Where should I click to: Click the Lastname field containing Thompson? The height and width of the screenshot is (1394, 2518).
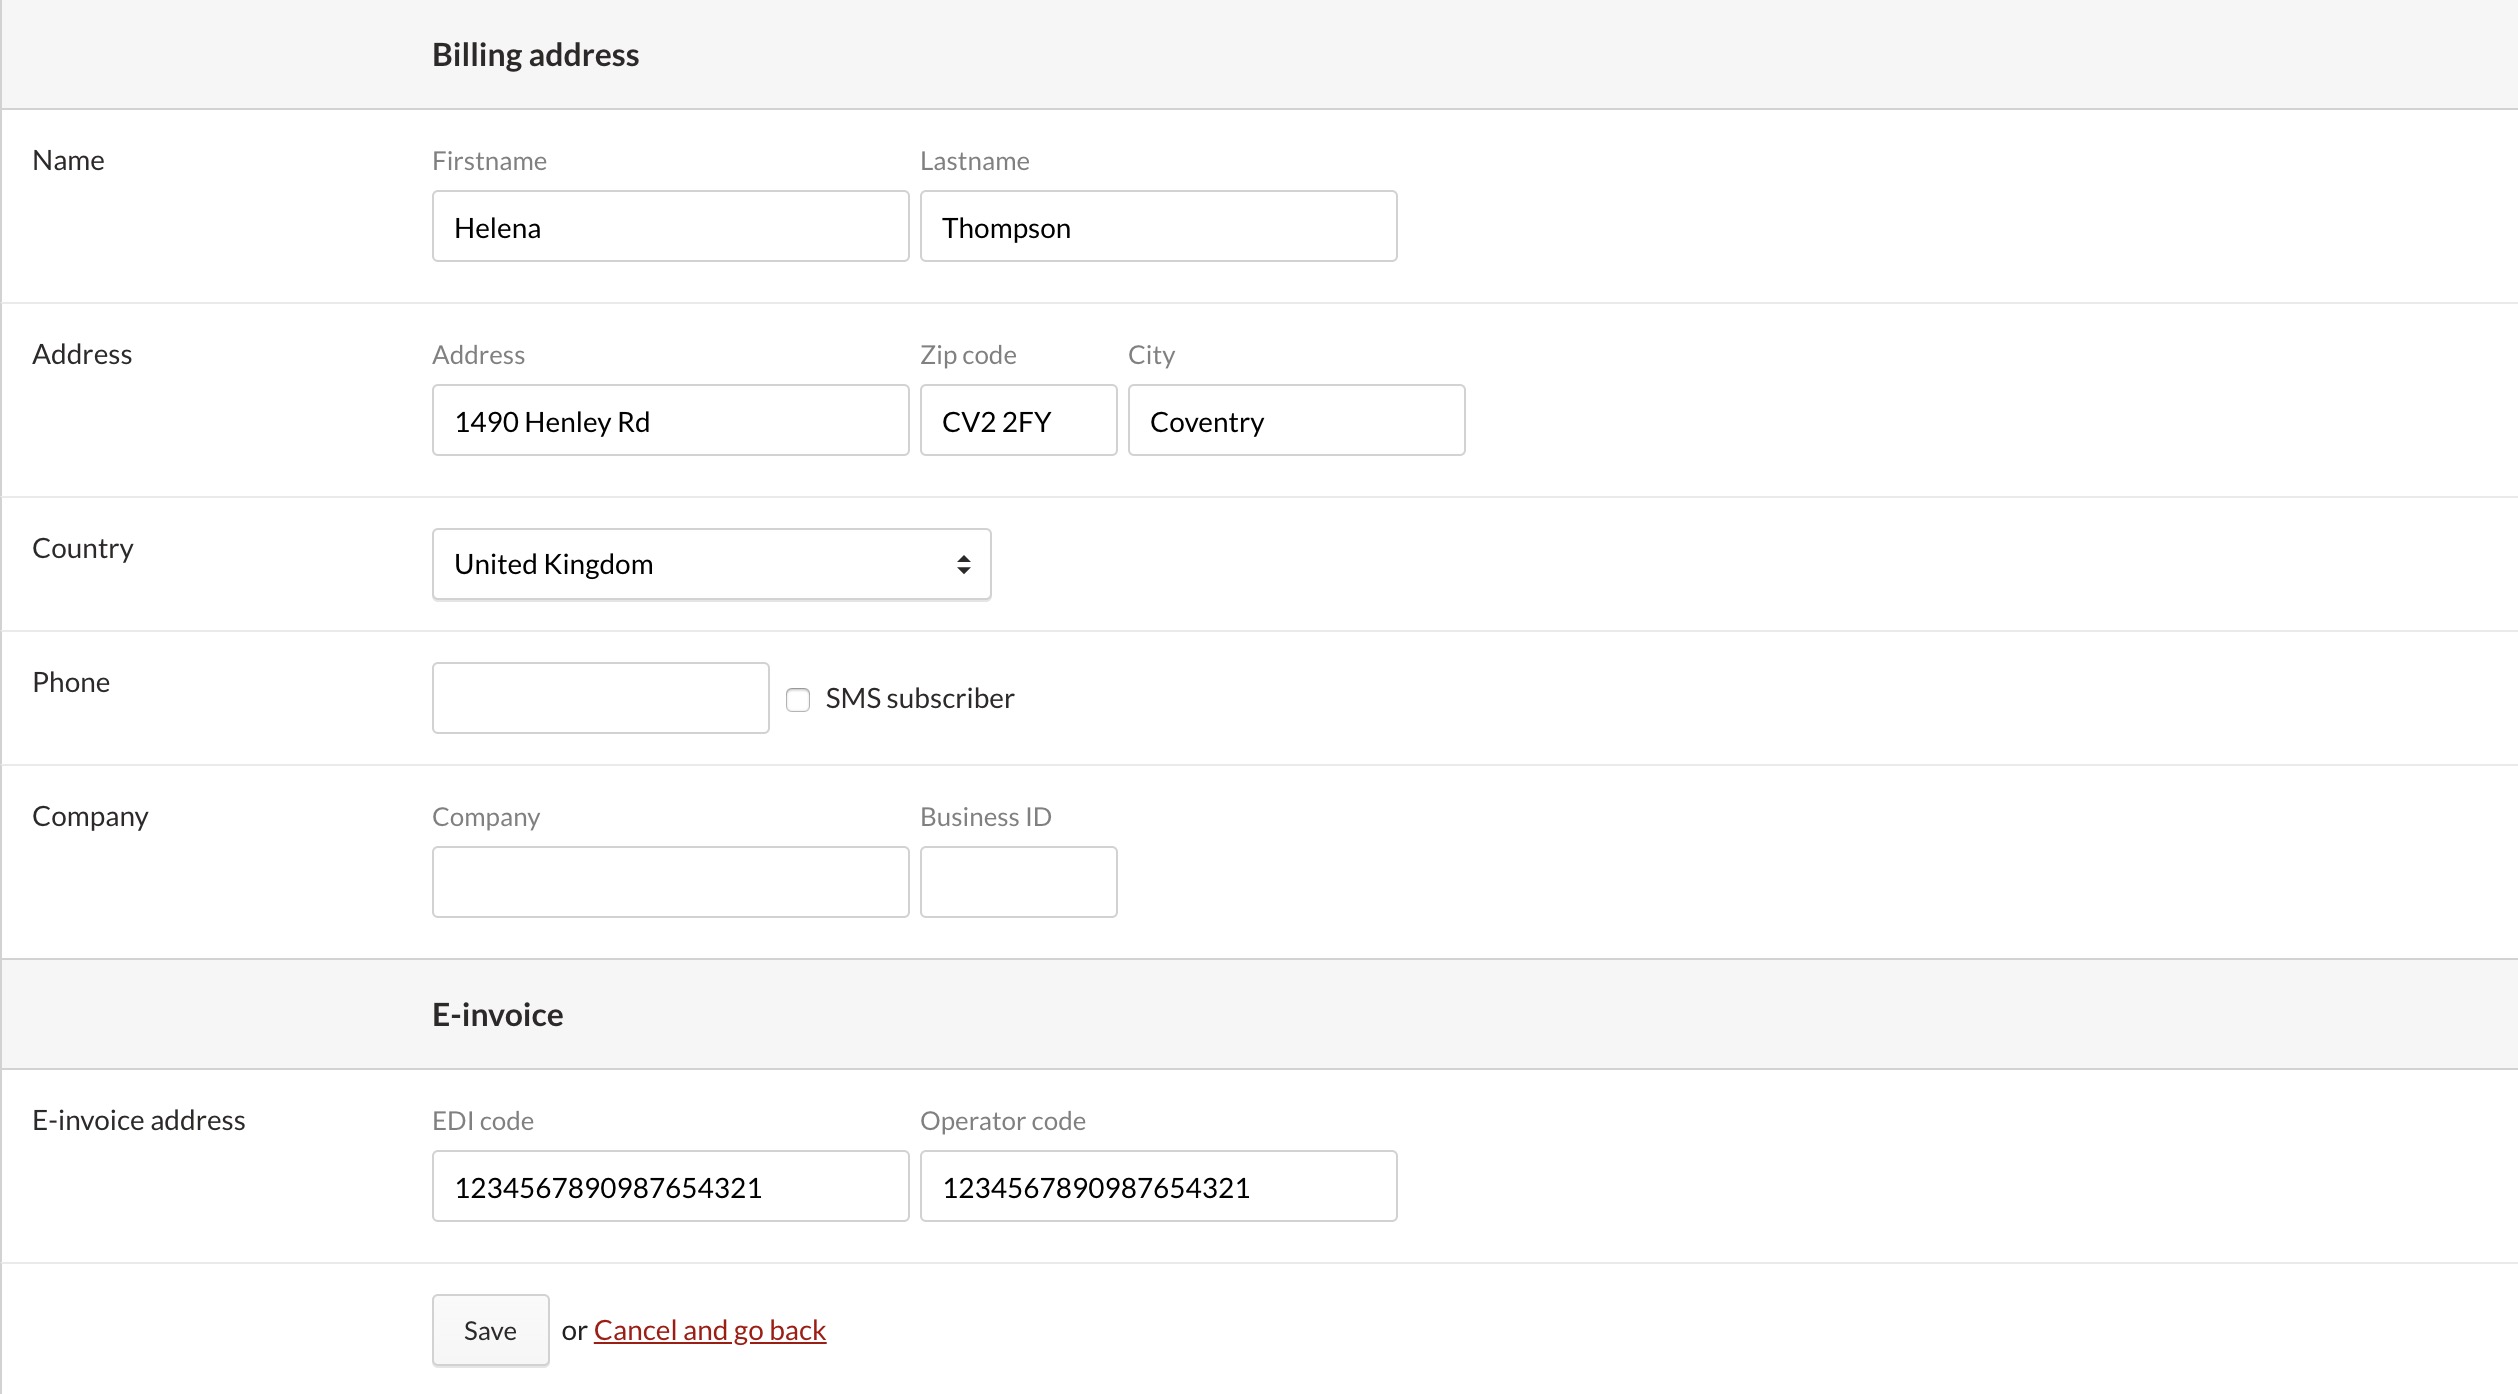(1158, 227)
